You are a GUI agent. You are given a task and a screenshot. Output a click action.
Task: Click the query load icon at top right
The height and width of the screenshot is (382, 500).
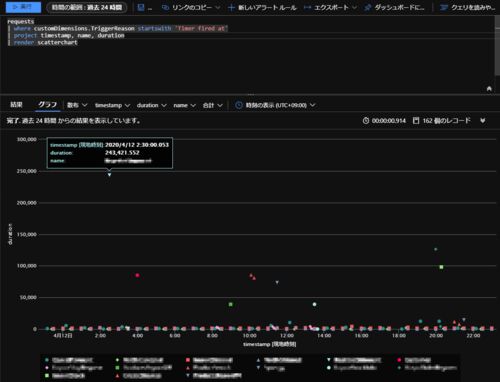point(443,7)
